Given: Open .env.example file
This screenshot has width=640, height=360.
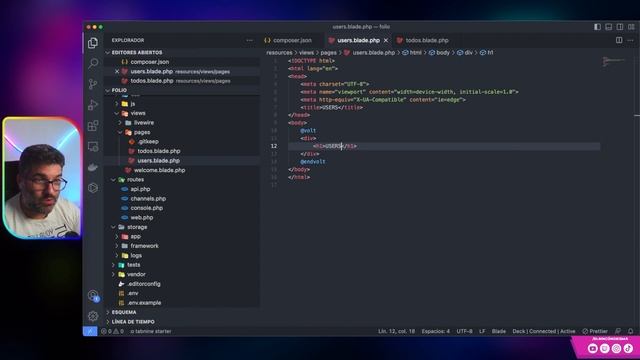Looking at the screenshot, I should pos(144,303).
